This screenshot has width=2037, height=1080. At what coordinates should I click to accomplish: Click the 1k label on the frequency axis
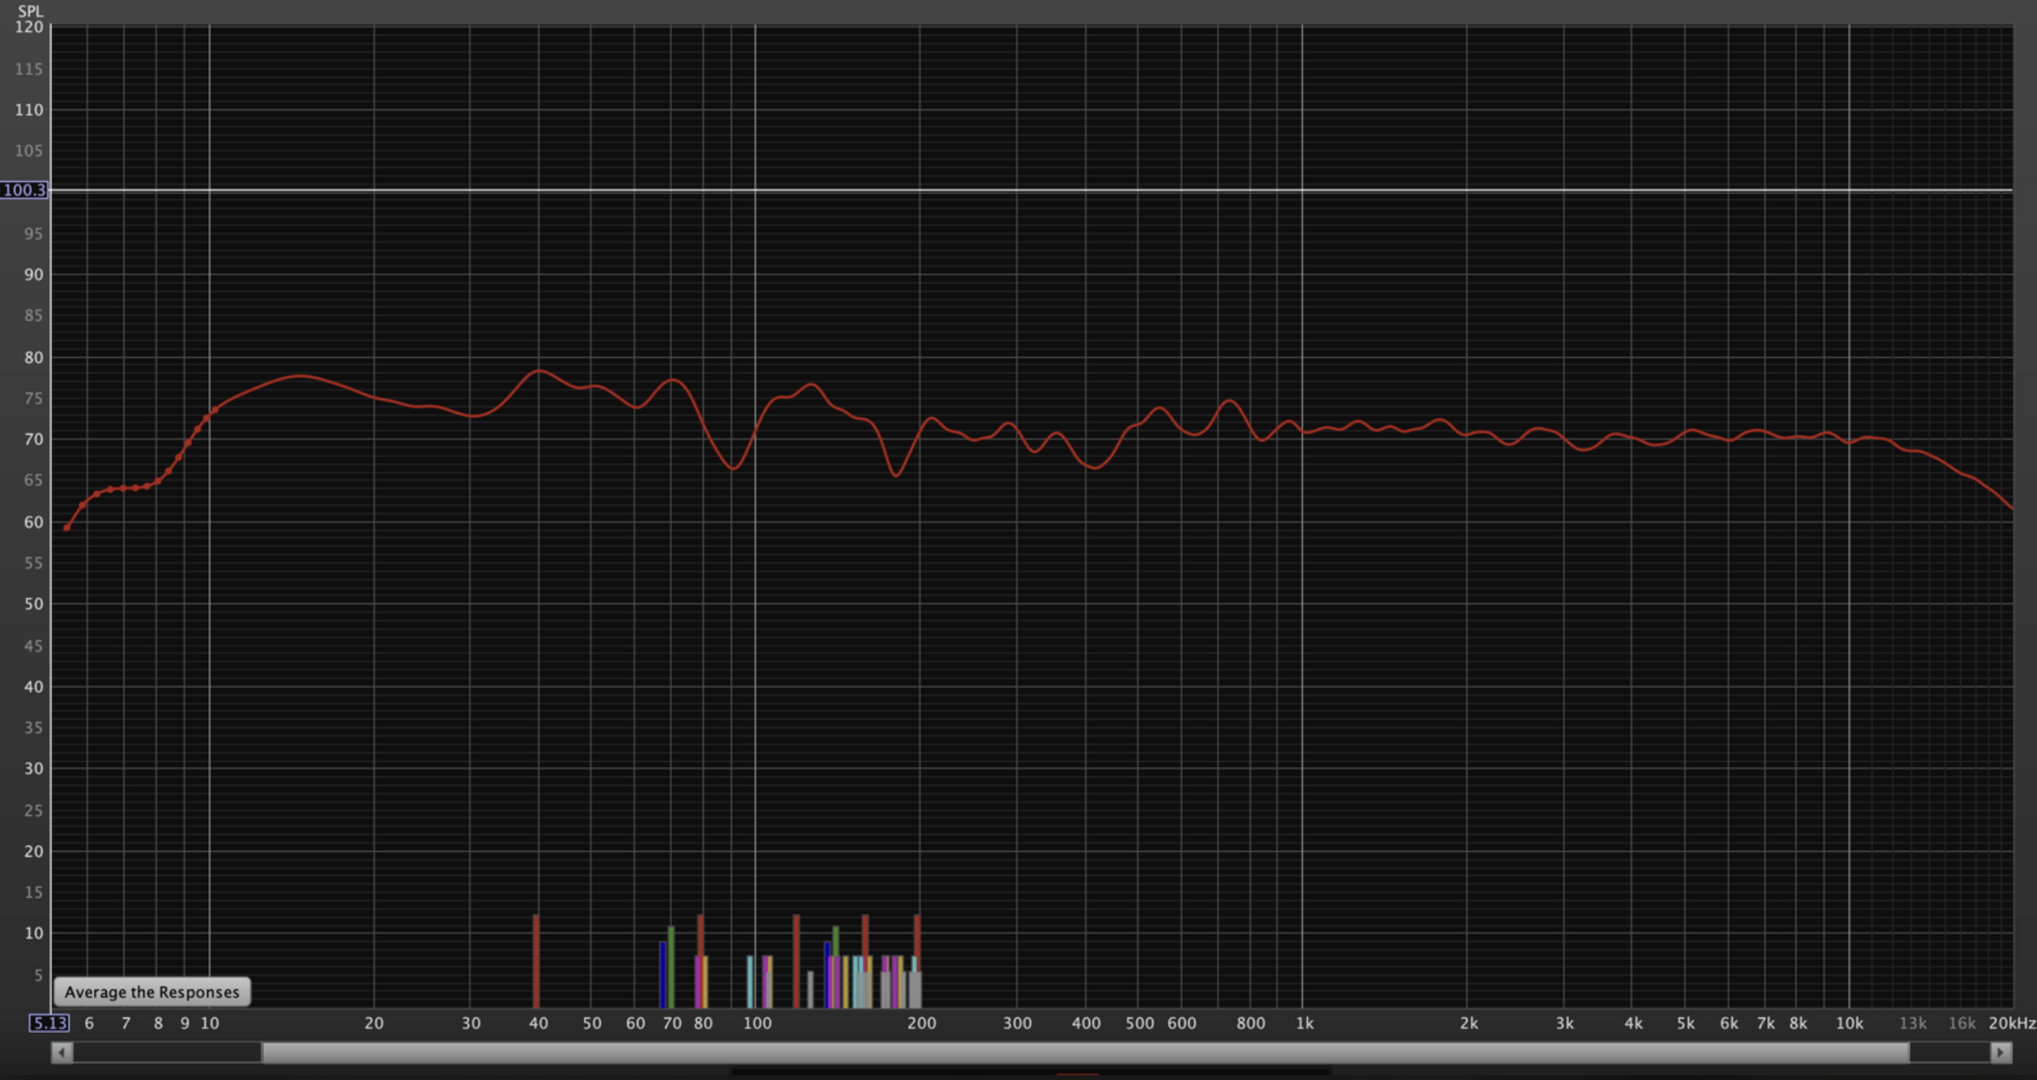click(x=1304, y=1023)
